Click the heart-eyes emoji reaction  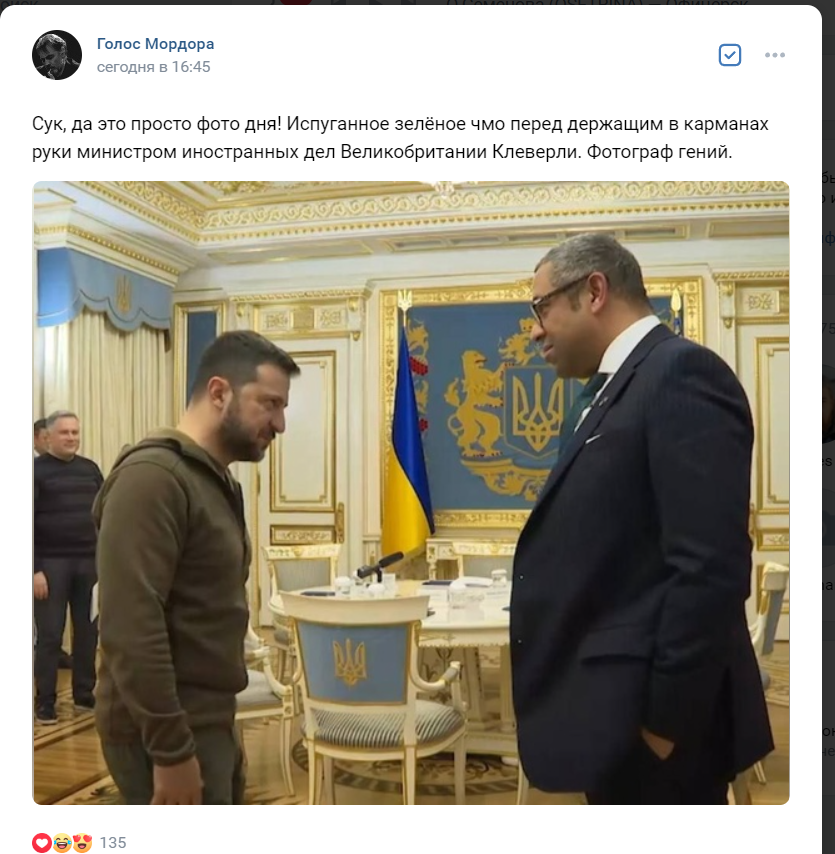[82, 843]
